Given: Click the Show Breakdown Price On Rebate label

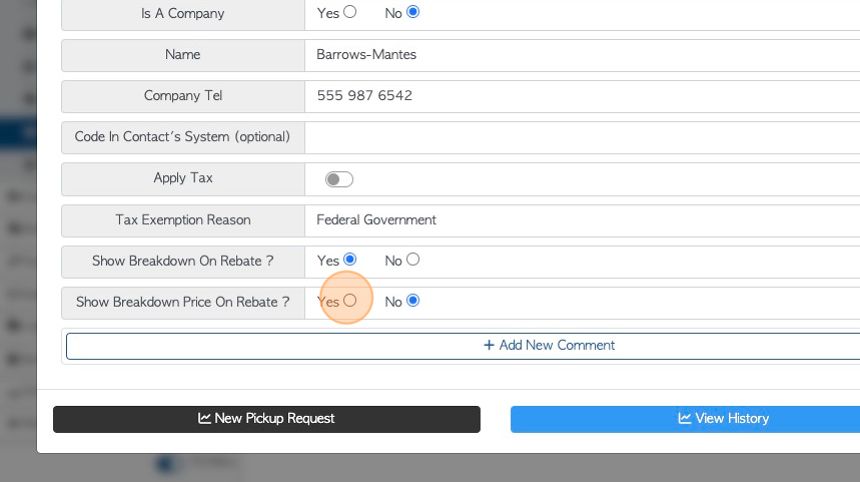Looking at the screenshot, I should click(x=183, y=302).
